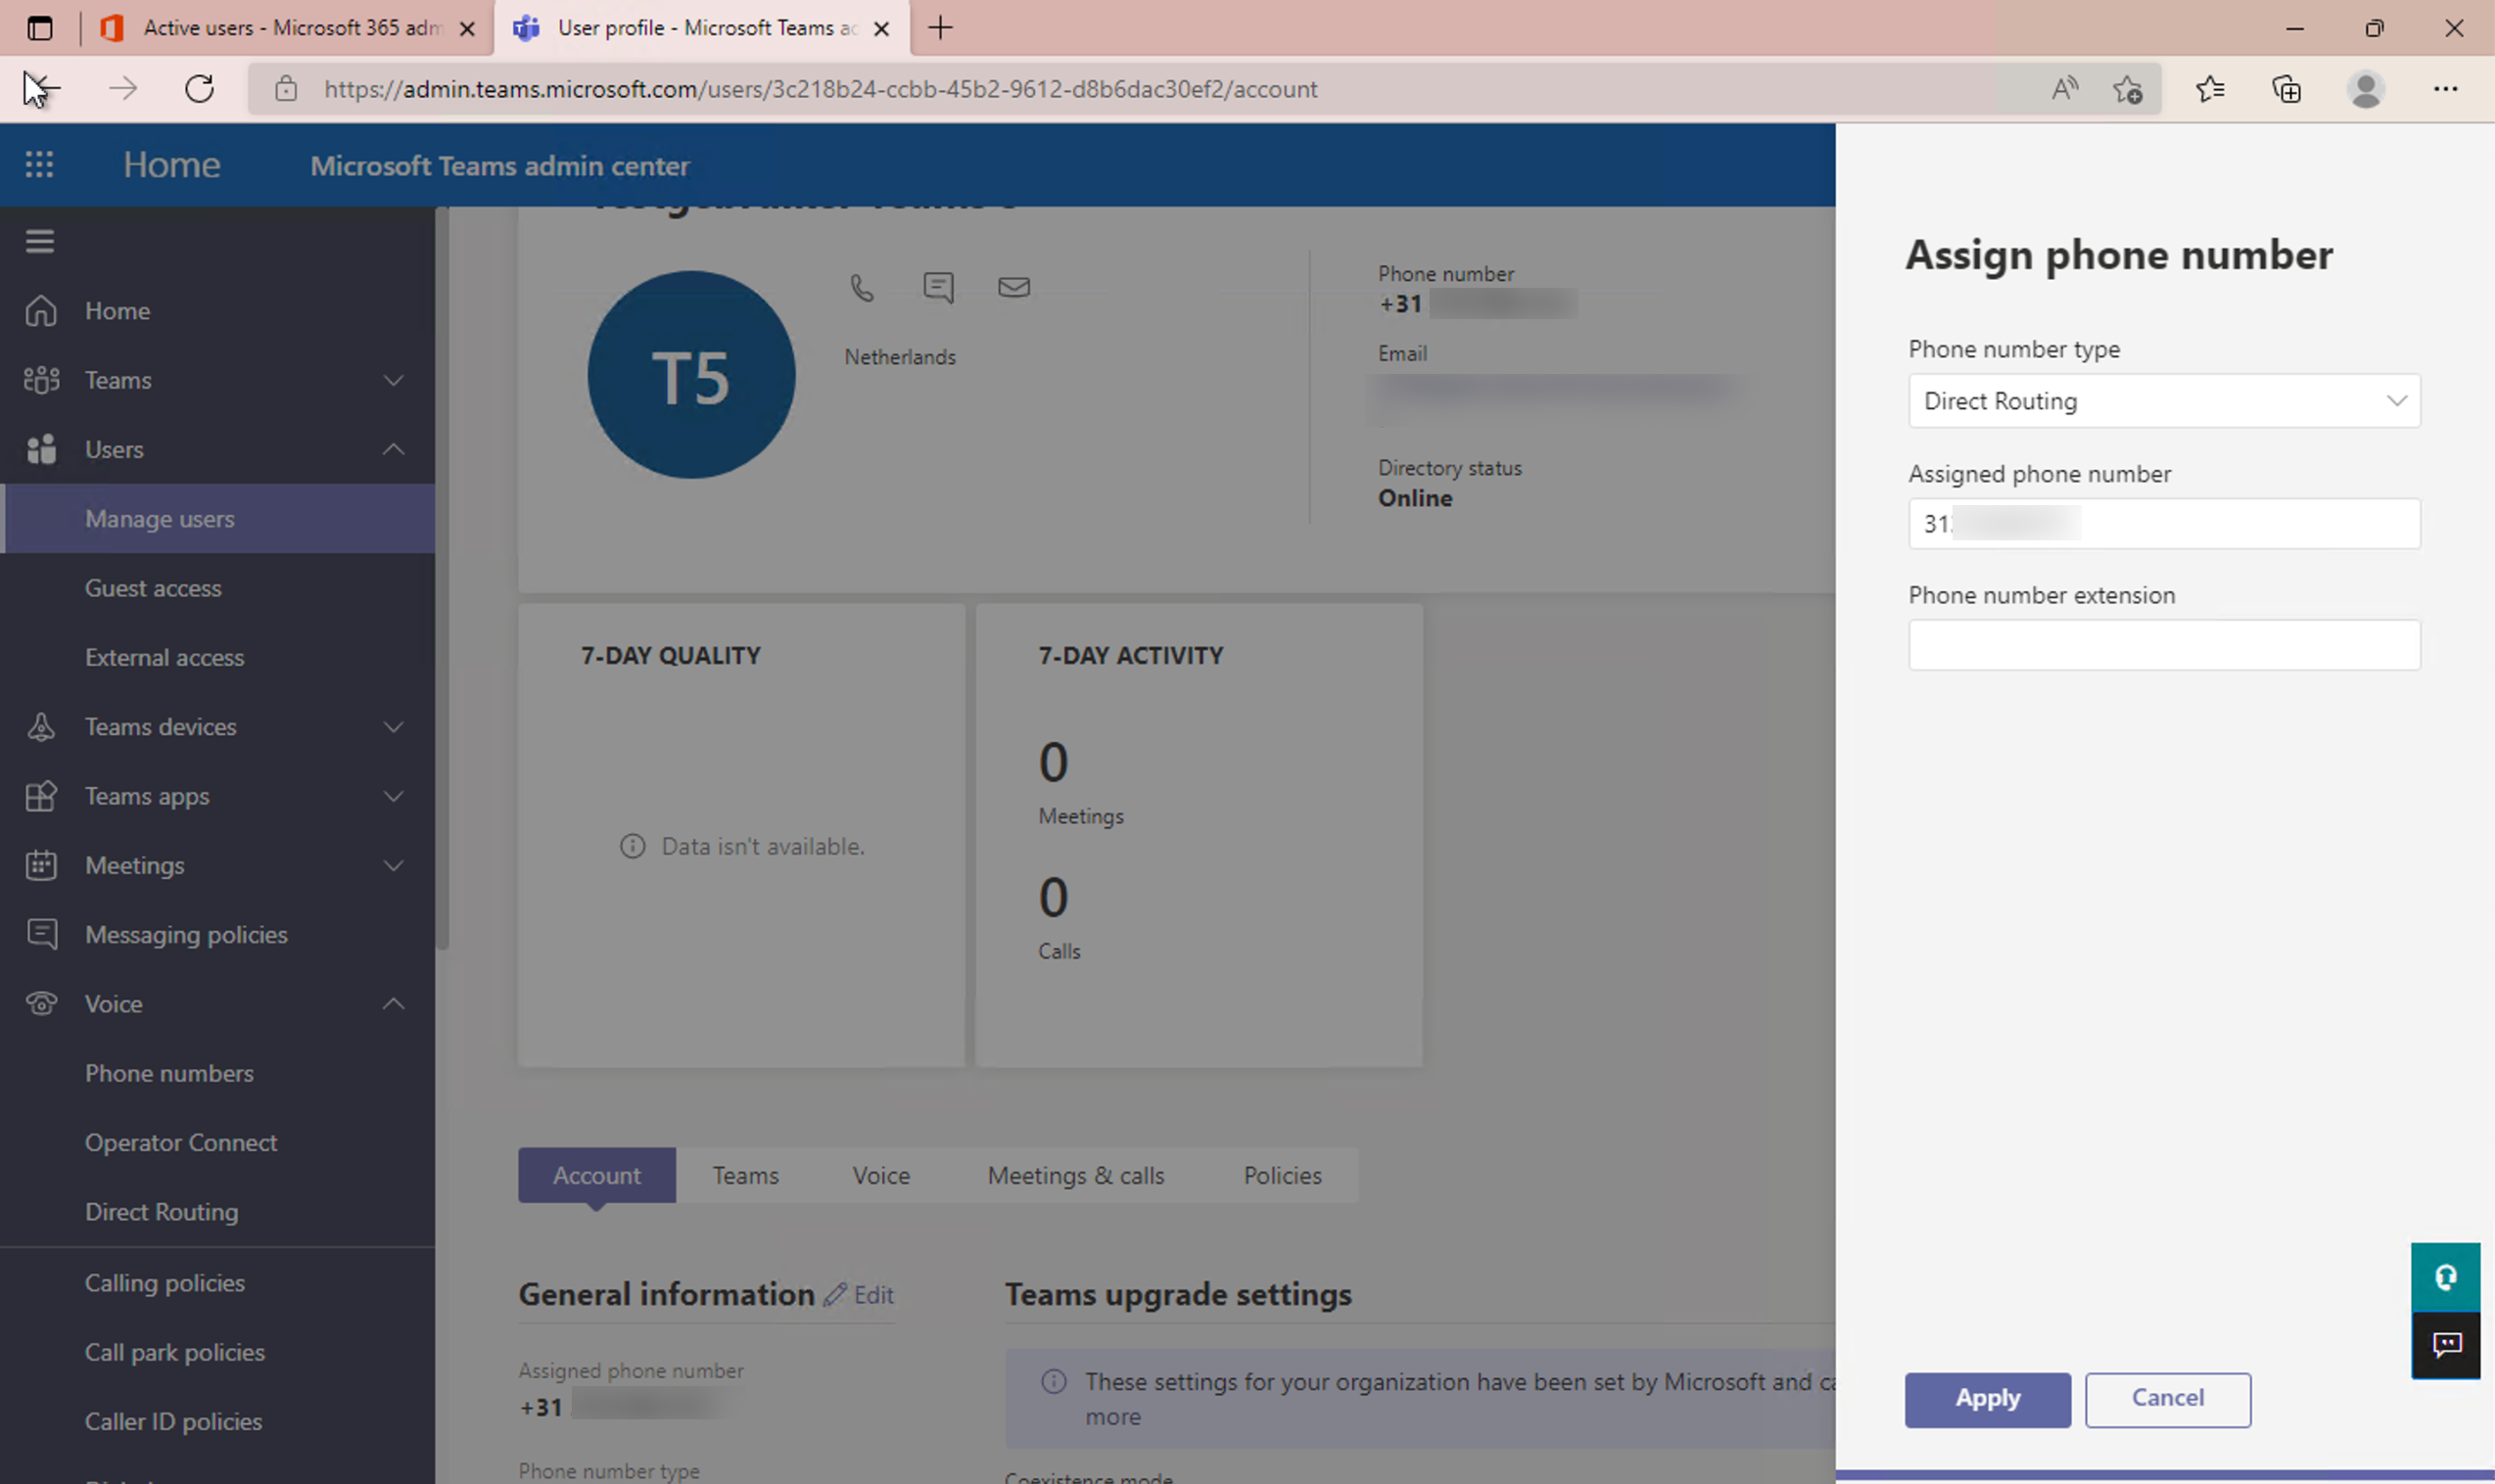Click the Meetings calendar icon
The image size is (2495, 1484).
click(41, 865)
